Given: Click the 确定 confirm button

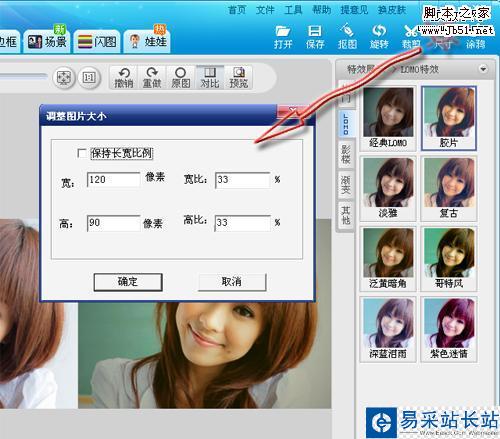Looking at the screenshot, I should [x=128, y=282].
